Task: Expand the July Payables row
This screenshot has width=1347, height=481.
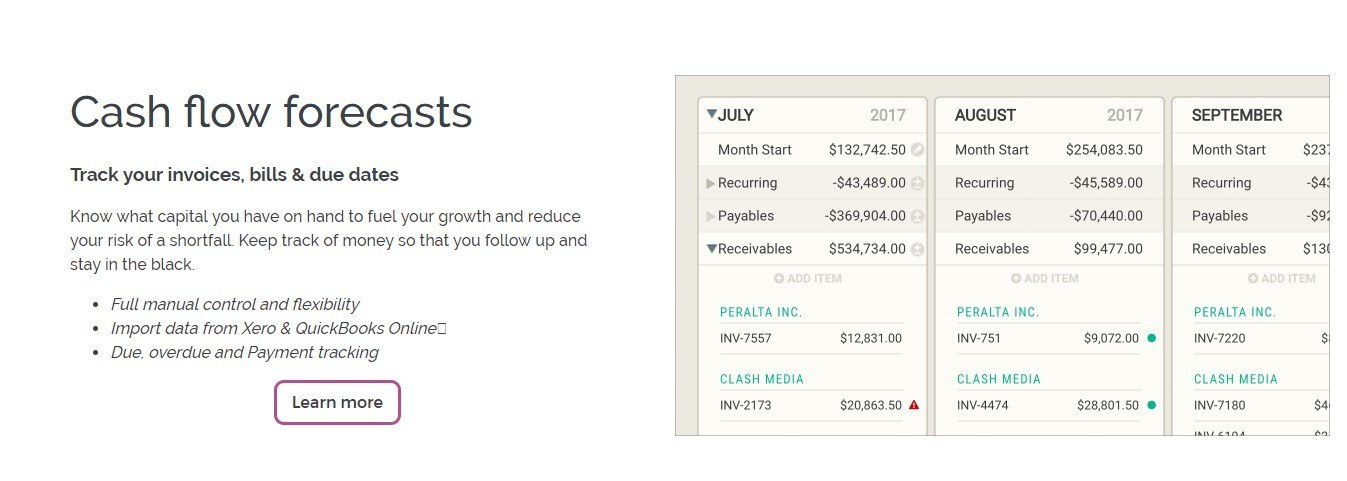Action: [x=711, y=216]
